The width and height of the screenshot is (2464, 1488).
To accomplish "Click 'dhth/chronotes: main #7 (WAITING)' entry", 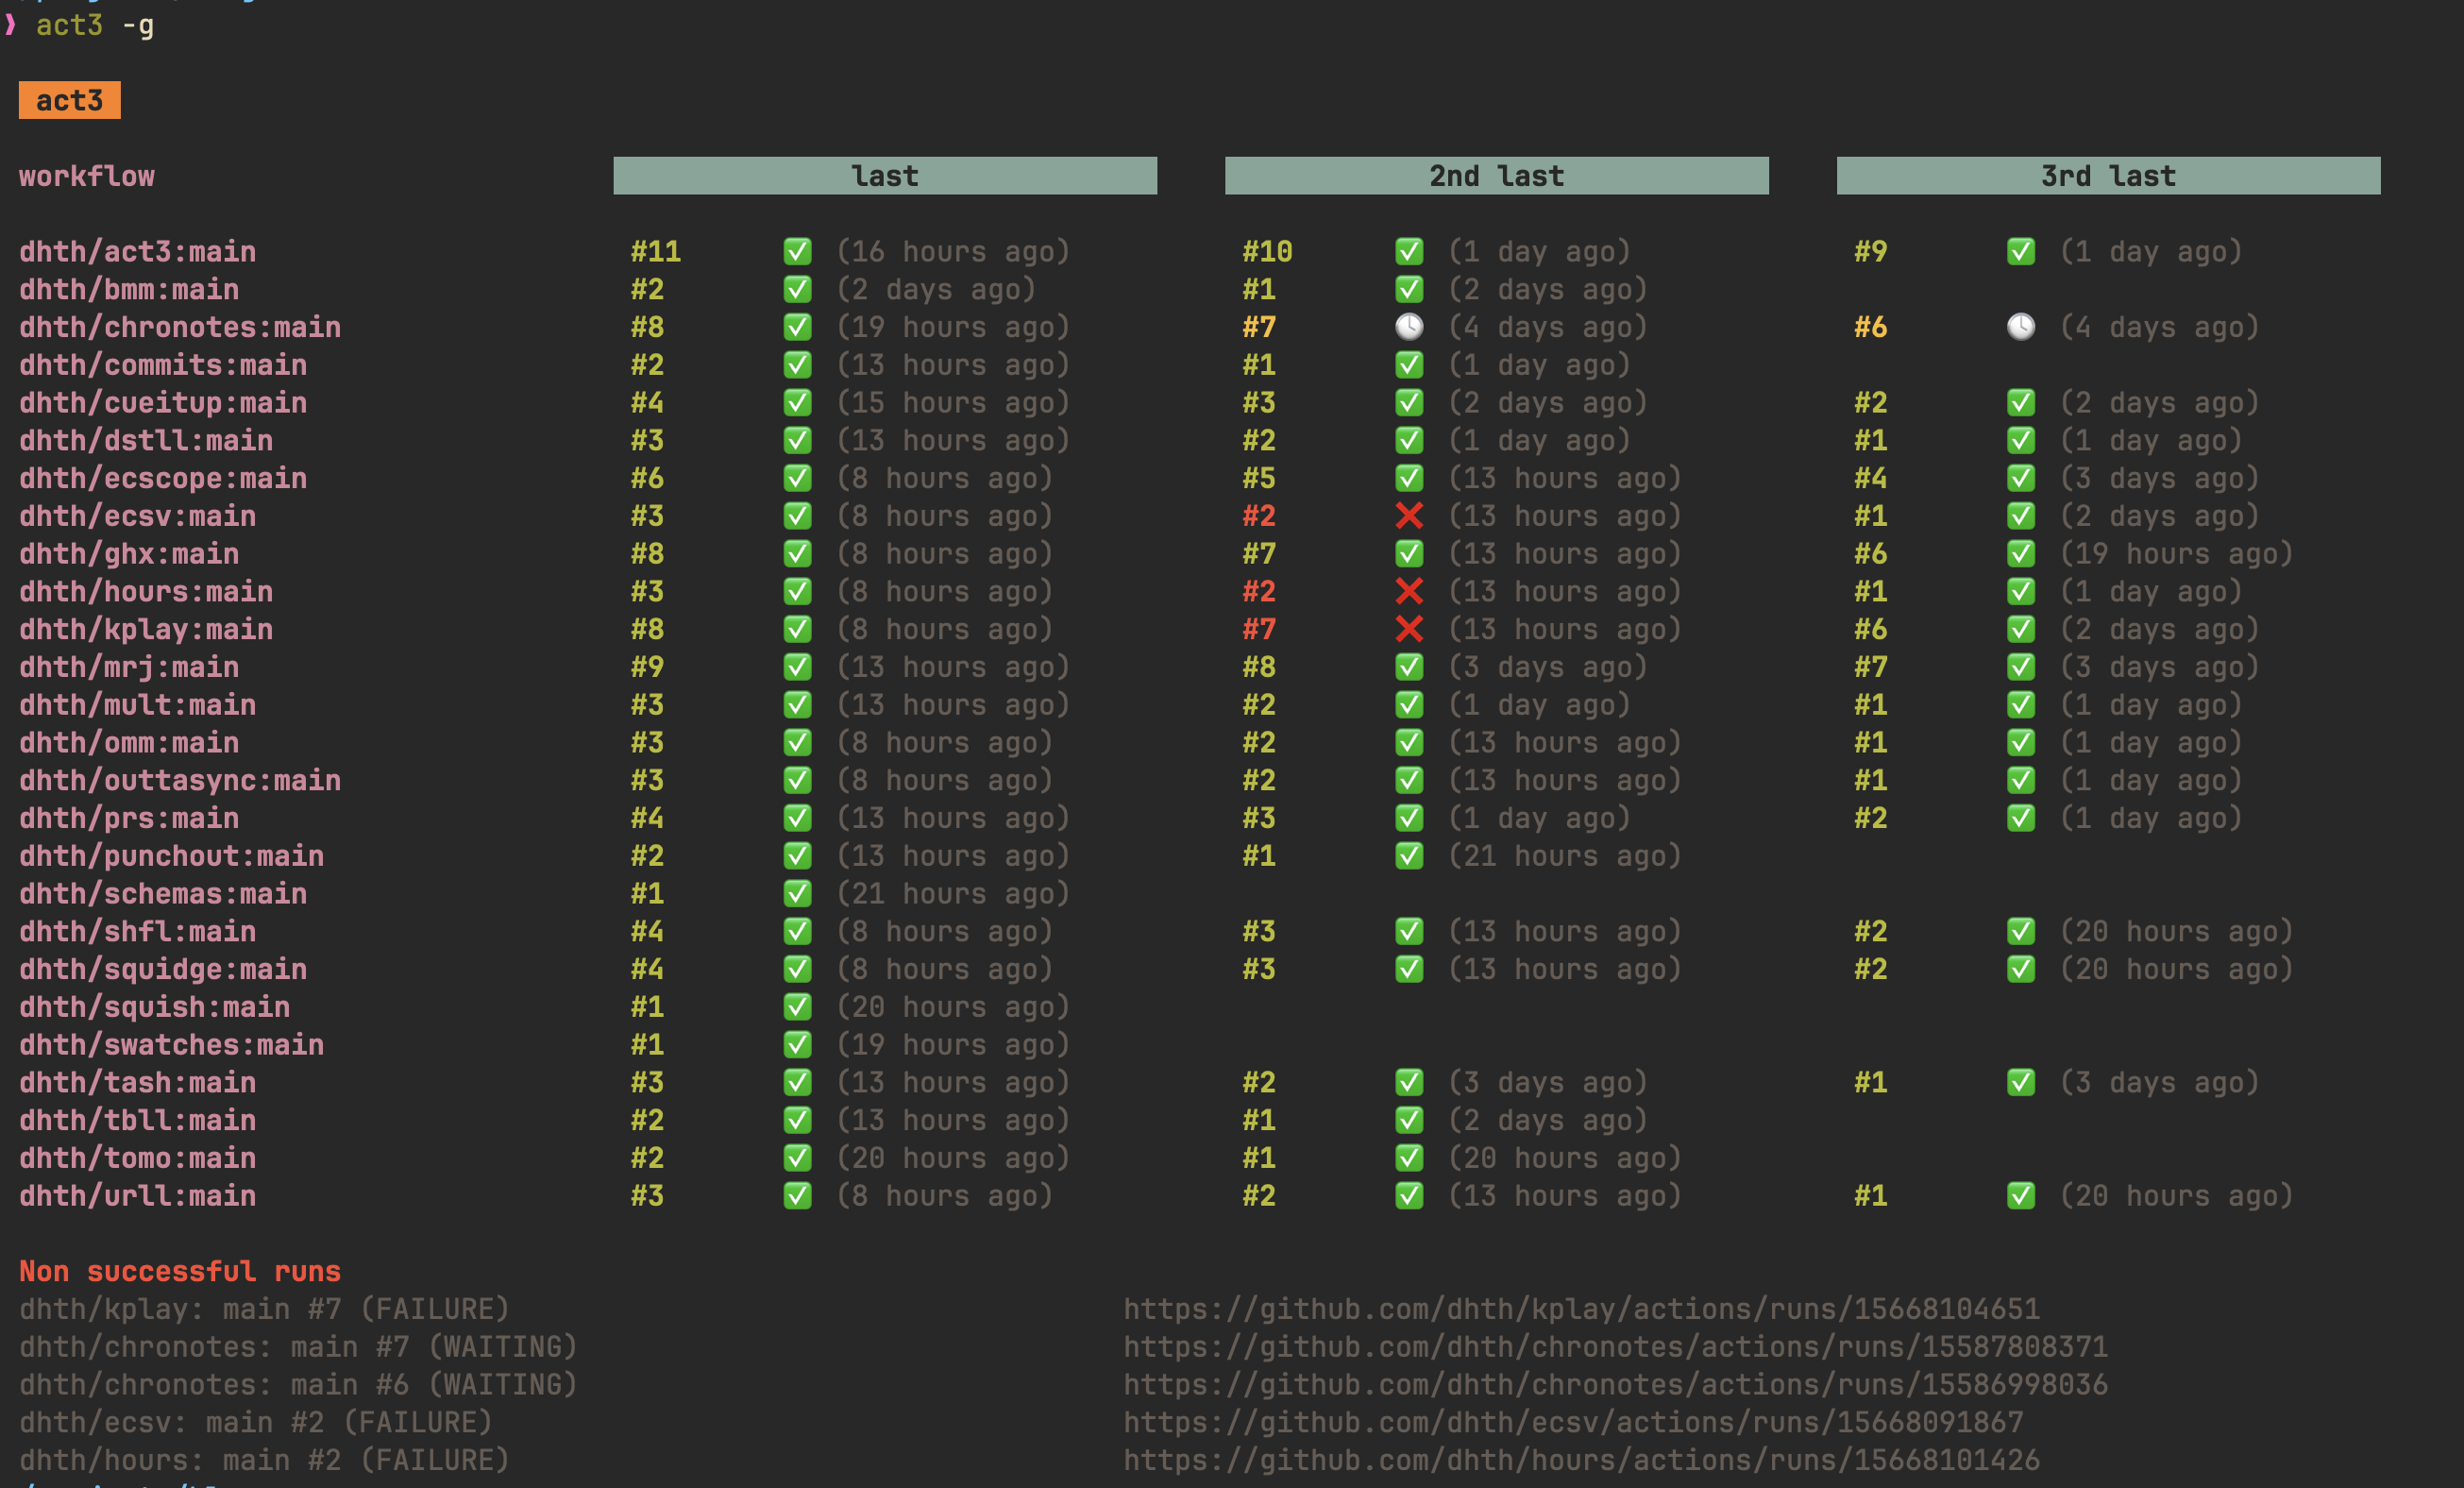I will (x=298, y=1347).
